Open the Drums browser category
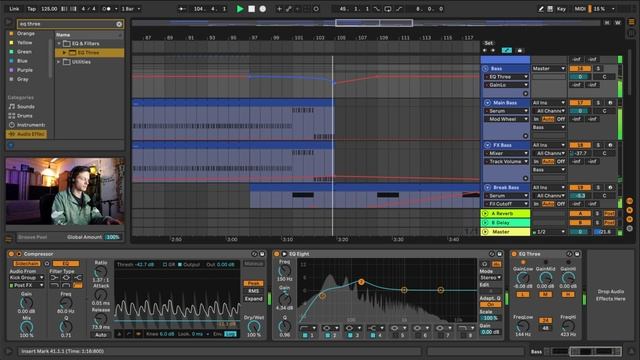Screen dimensions: 640x360 pyautogui.click(x=25, y=116)
